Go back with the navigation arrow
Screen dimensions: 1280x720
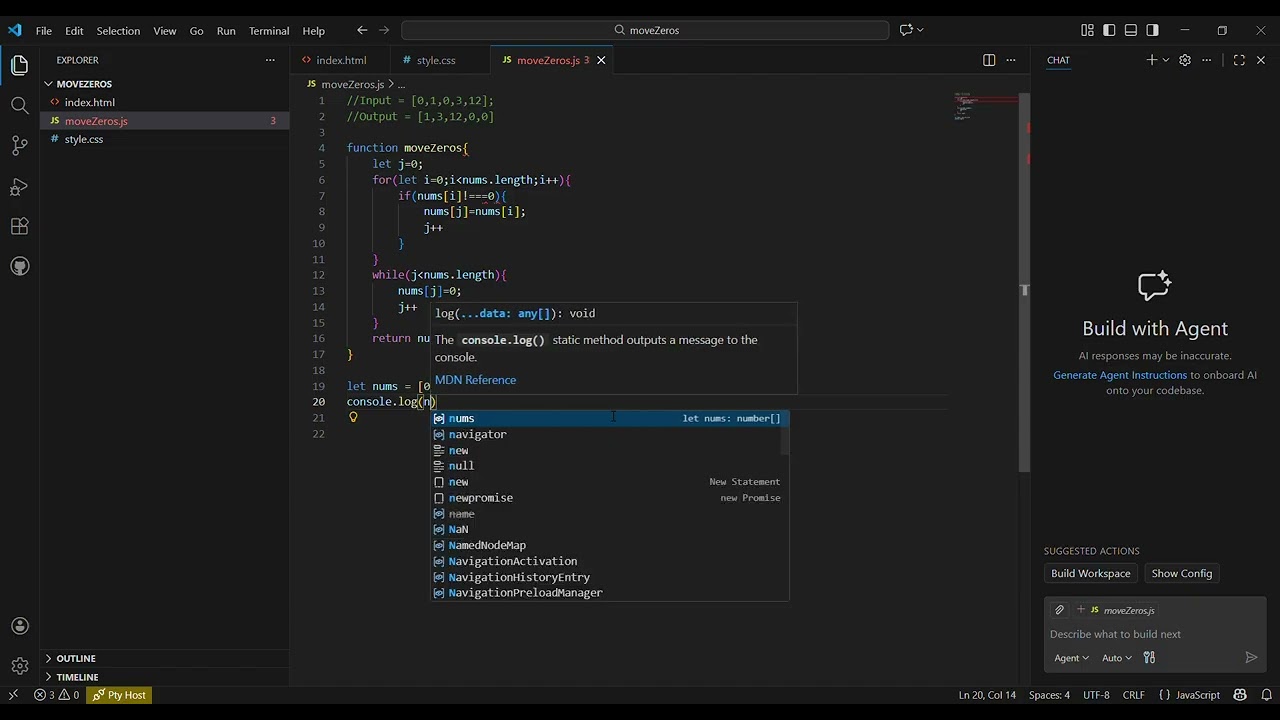362,30
